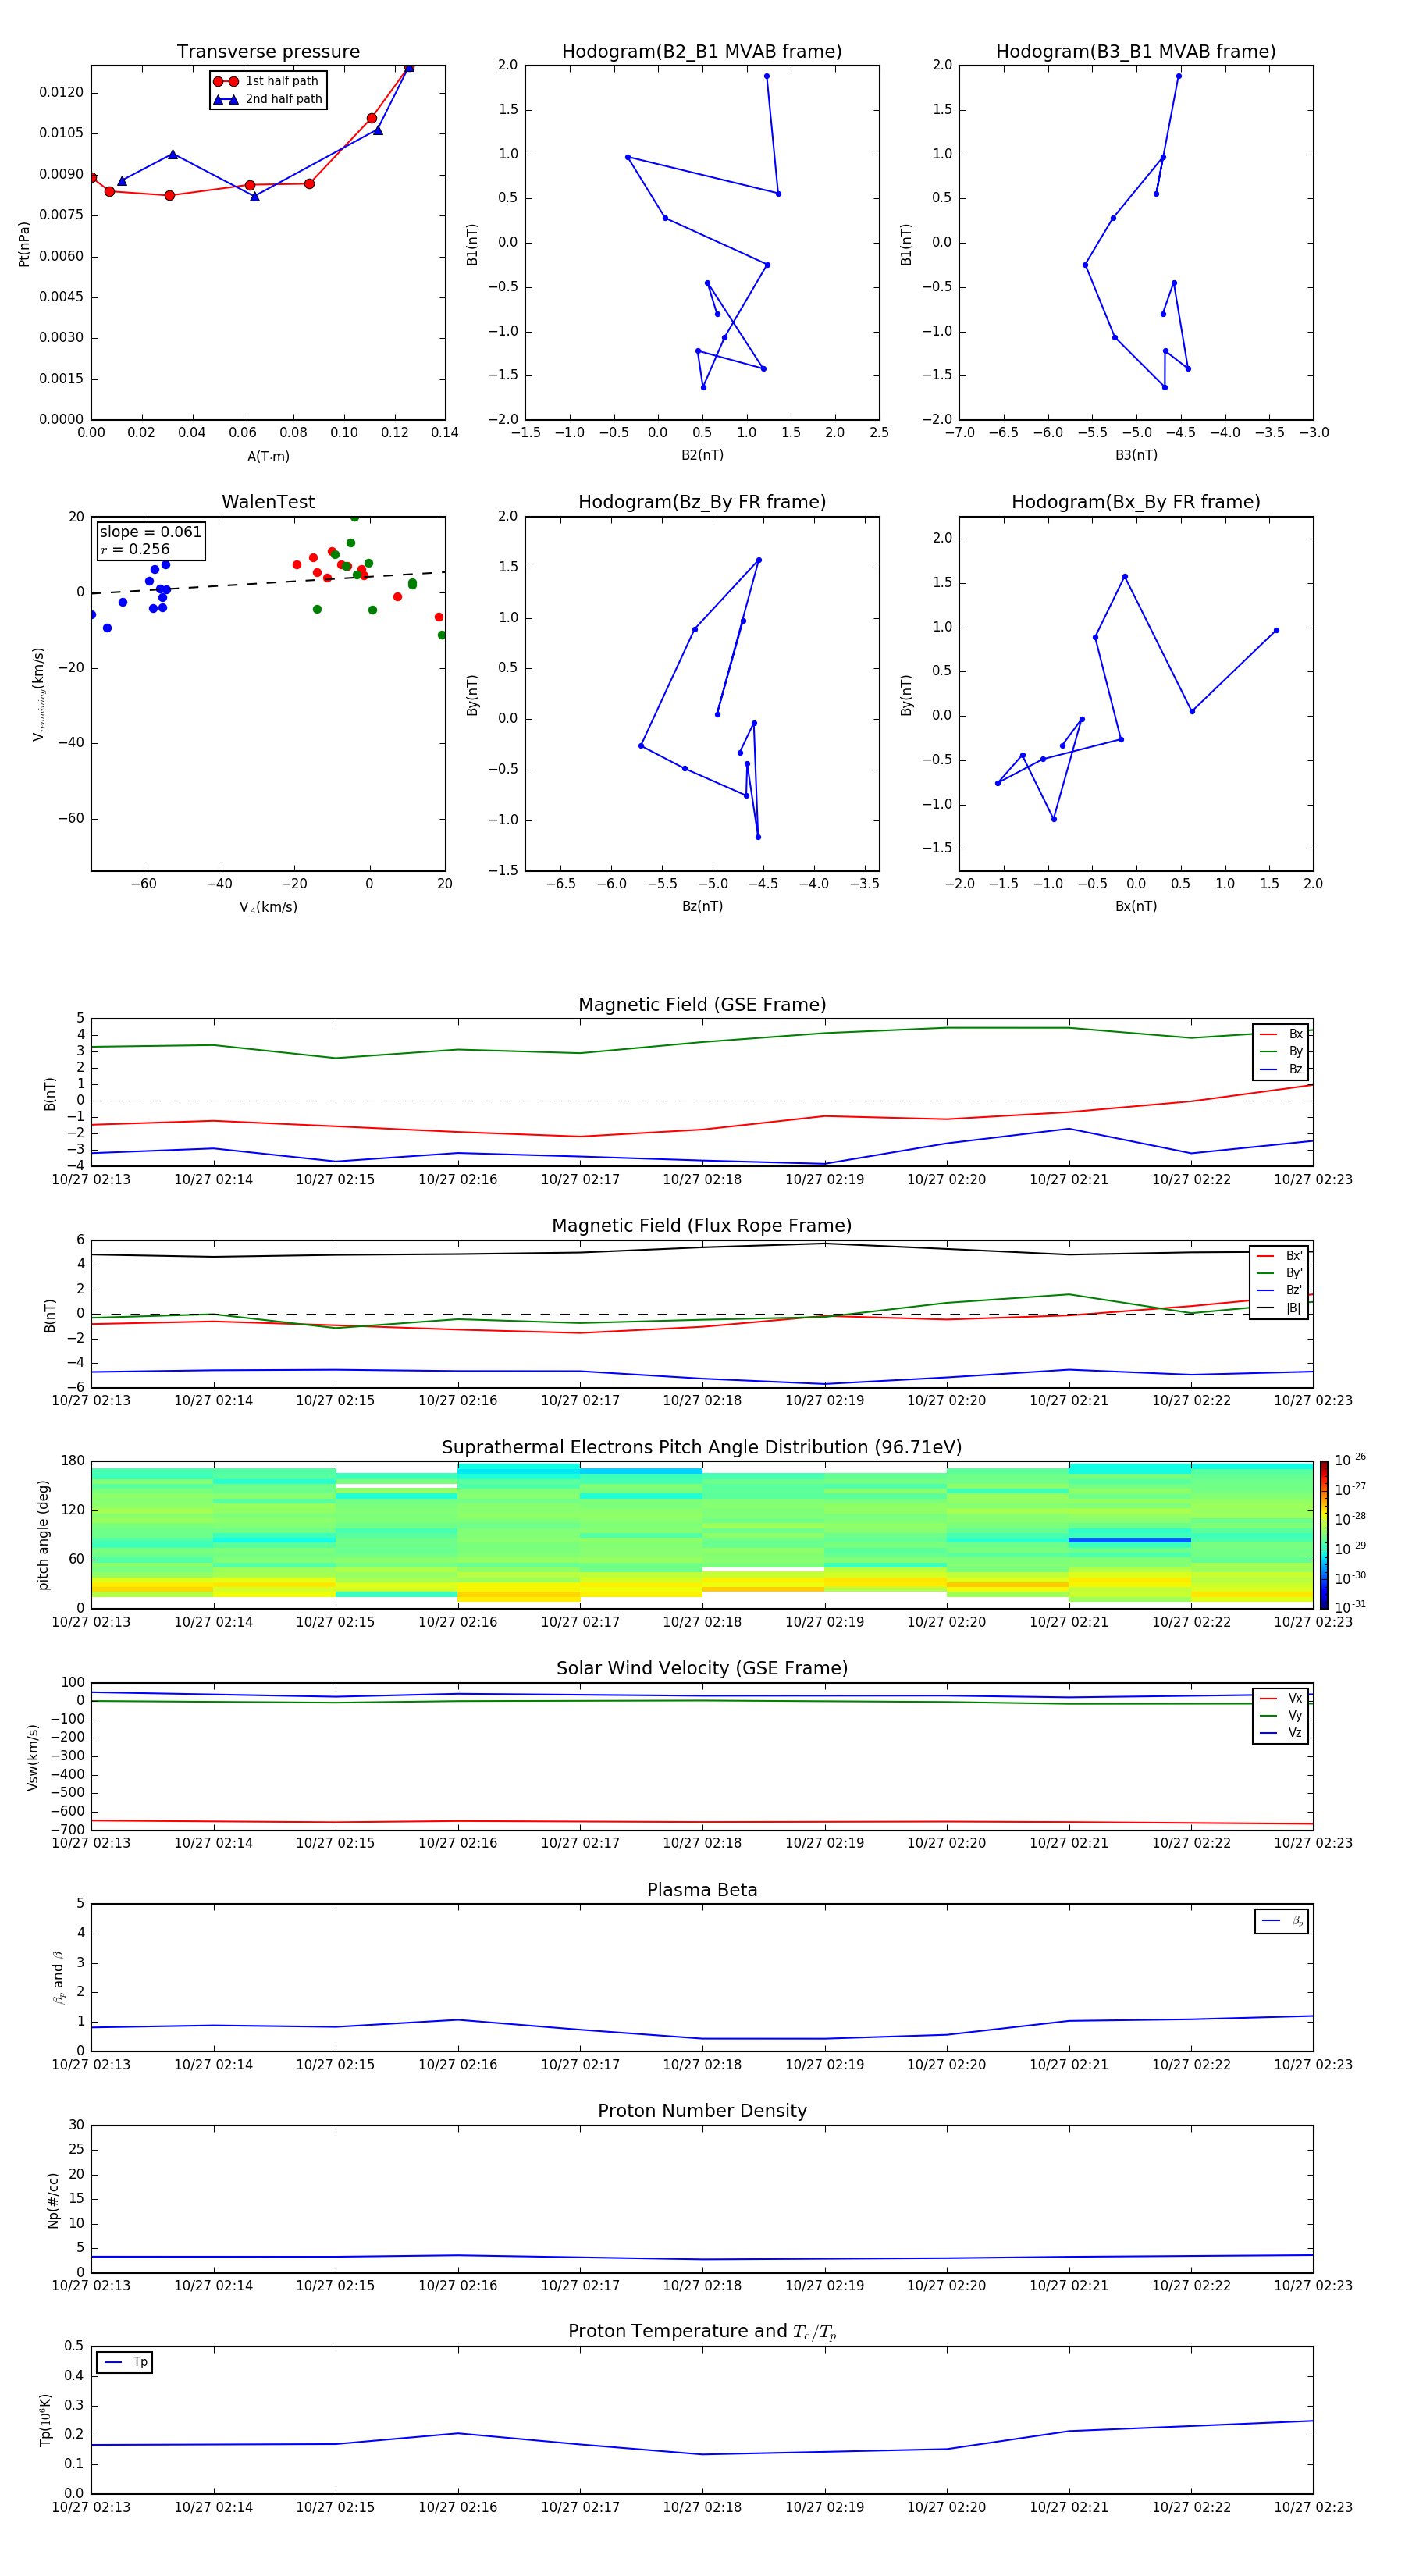Select the Tp legend entry in temperature plot
This screenshot has height=2576, width=1405.
click(125, 2362)
